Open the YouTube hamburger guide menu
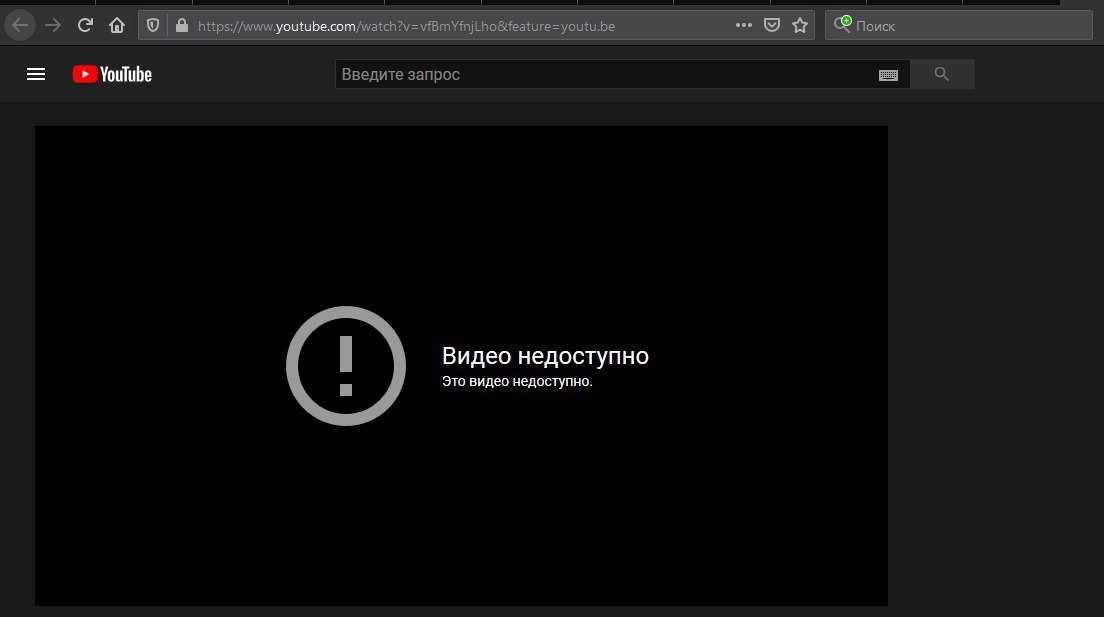 (x=36, y=74)
